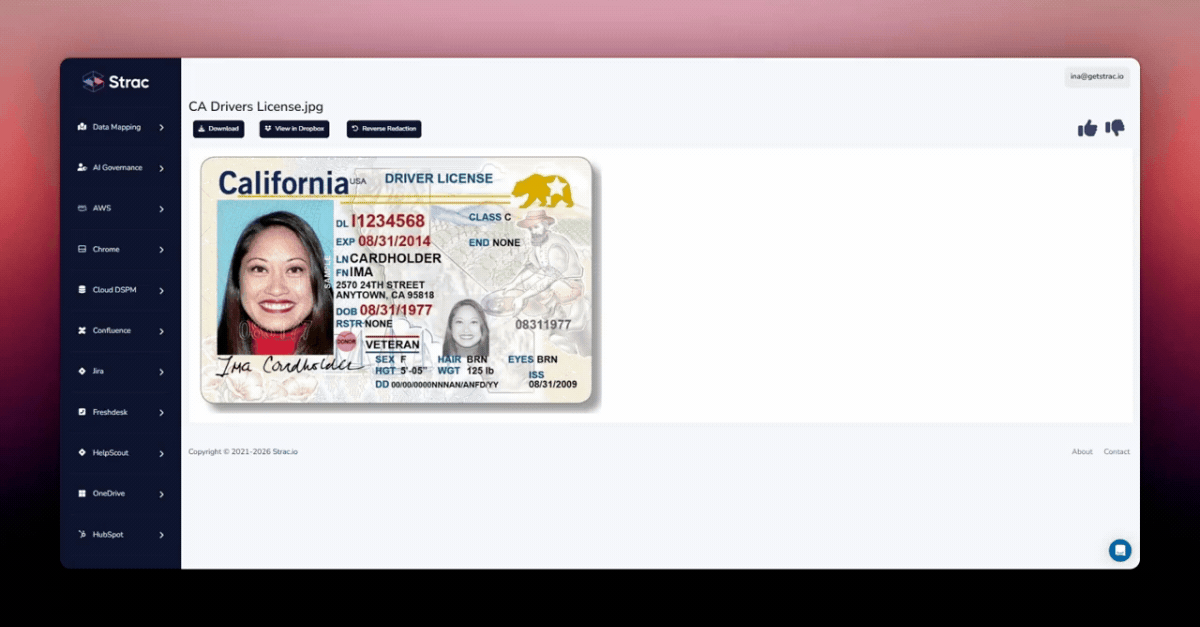
Task: Click the Strac logo icon
Action: pos(93,81)
